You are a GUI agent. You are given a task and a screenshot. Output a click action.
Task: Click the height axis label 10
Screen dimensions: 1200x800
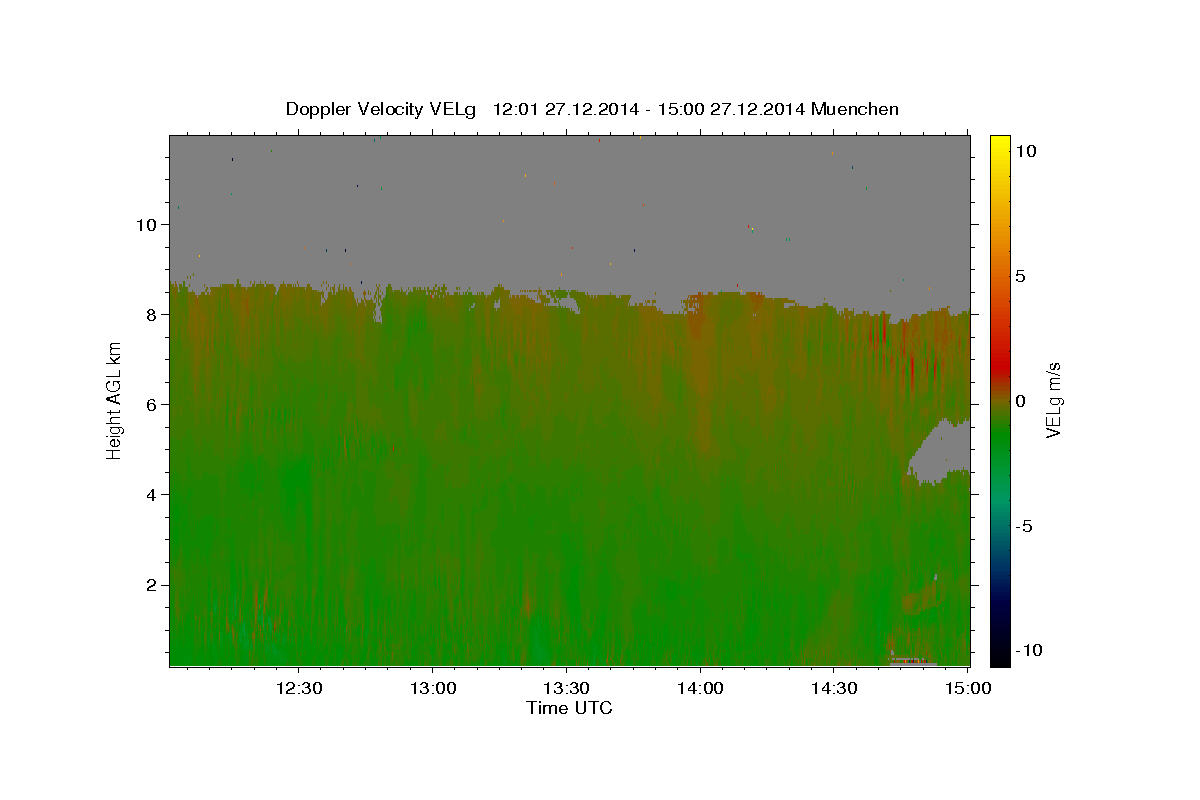point(148,224)
